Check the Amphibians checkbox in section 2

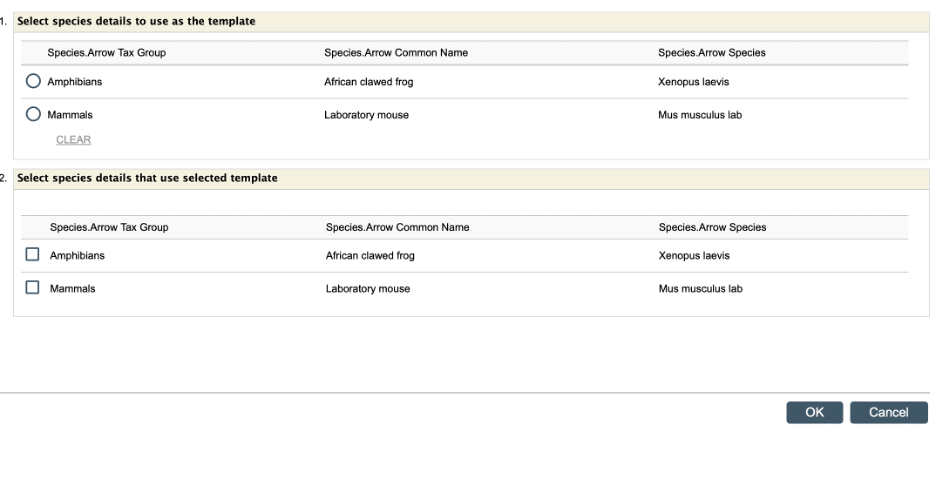[32, 255]
